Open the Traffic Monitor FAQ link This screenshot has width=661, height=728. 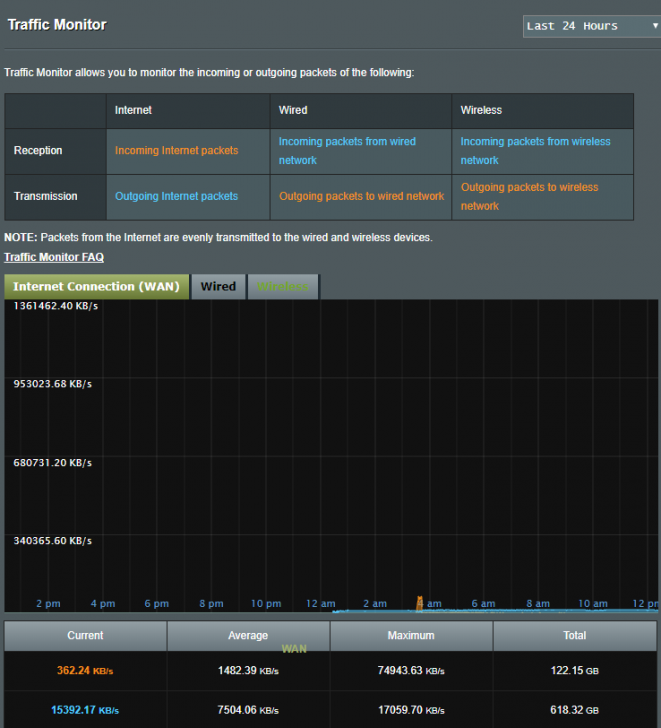54,257
